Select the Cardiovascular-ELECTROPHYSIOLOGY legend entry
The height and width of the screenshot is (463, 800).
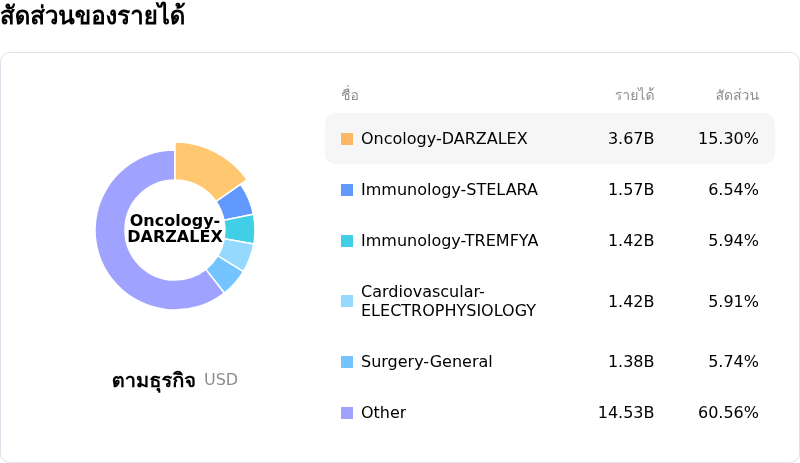click(448, 301)
